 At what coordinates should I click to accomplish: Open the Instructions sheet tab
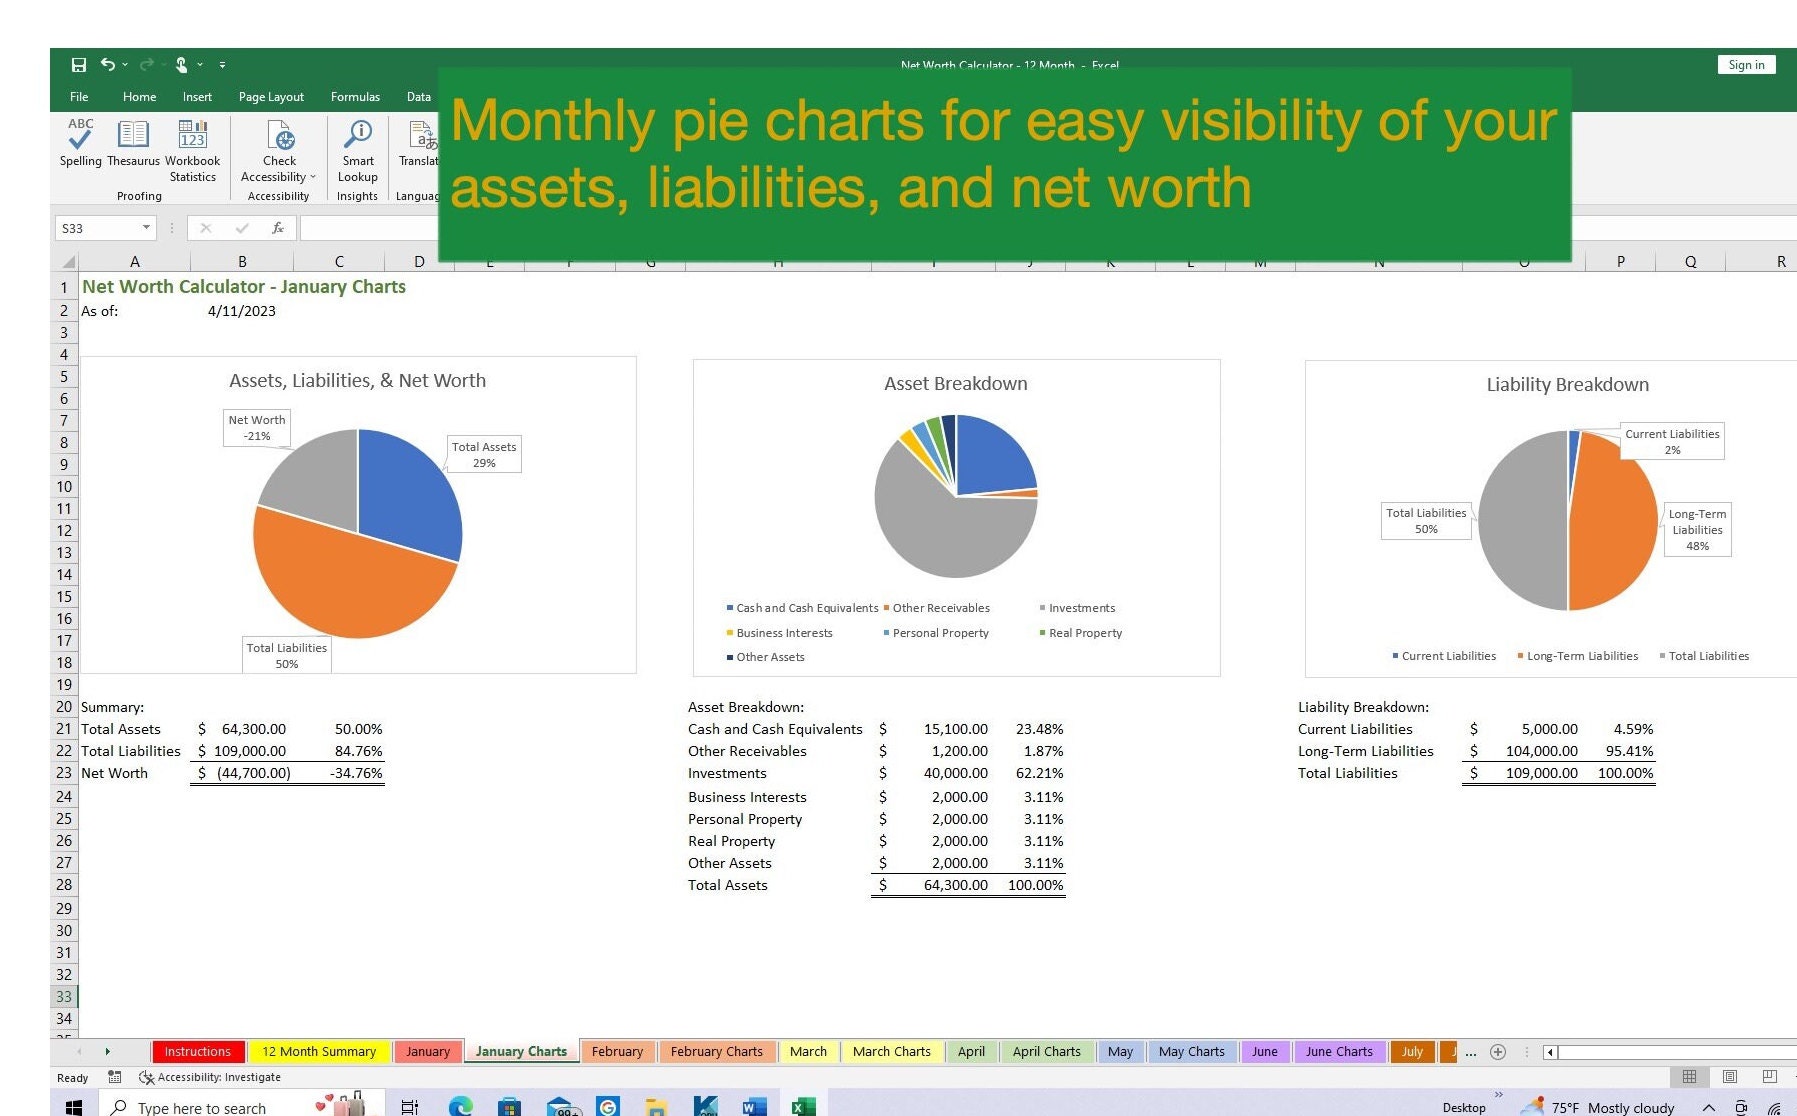pos(197,1052)
